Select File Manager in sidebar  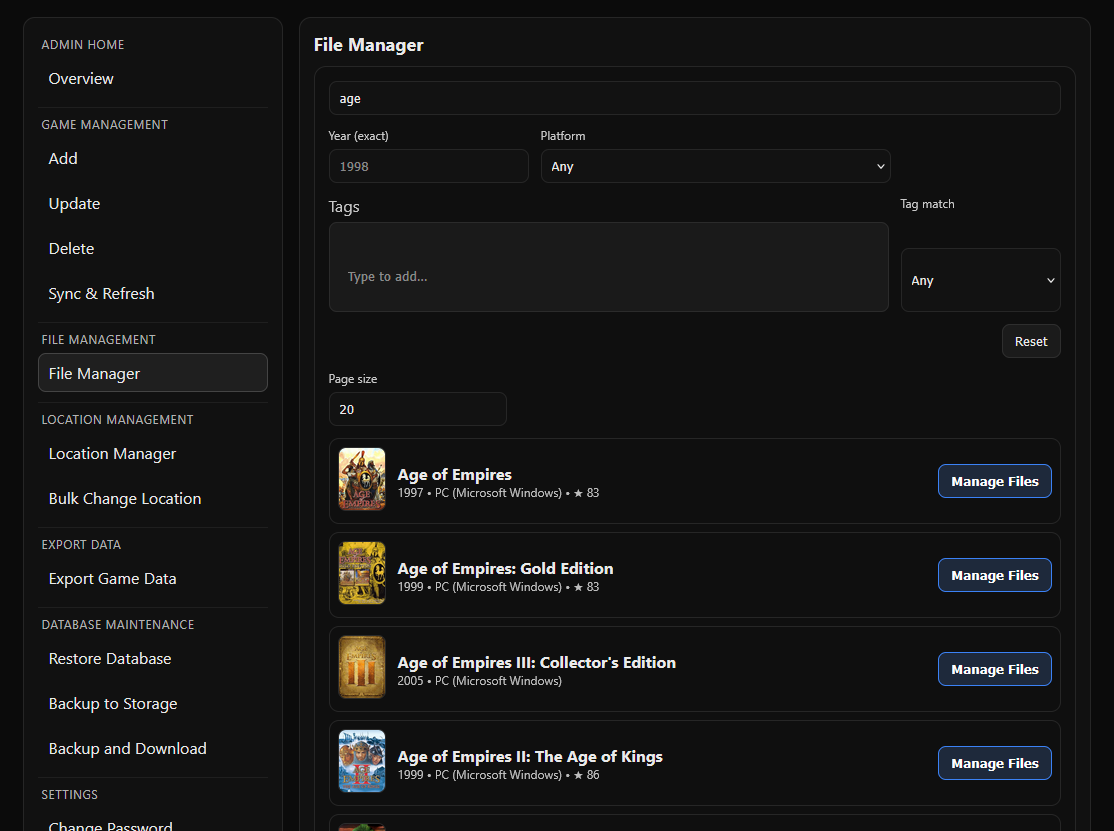(x=153, y=373)
